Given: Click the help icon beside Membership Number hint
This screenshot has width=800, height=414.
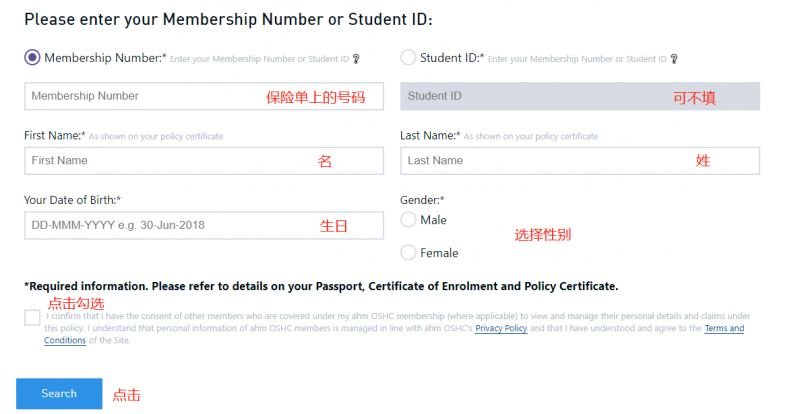Looking at the screenshot, I should click(356, 59).
